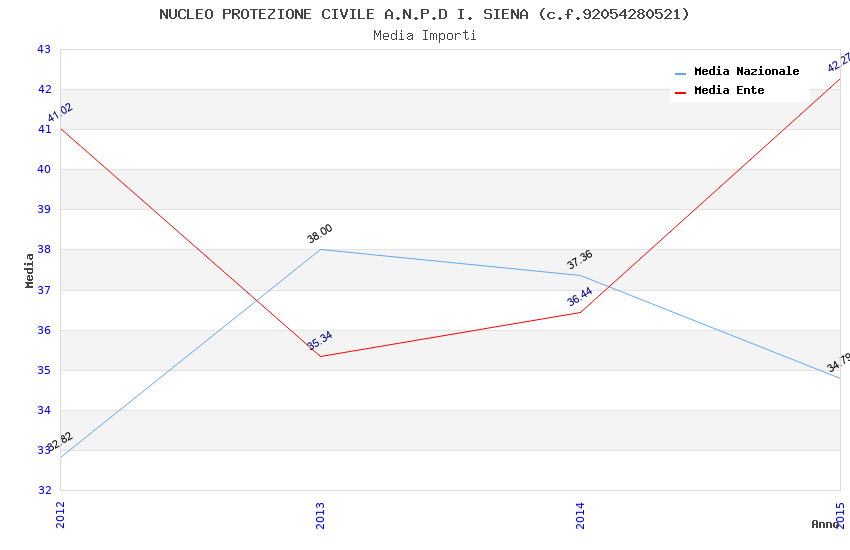Select the 35.34 data point label
Screen dimensions: 850x550
tap(320, 340)
